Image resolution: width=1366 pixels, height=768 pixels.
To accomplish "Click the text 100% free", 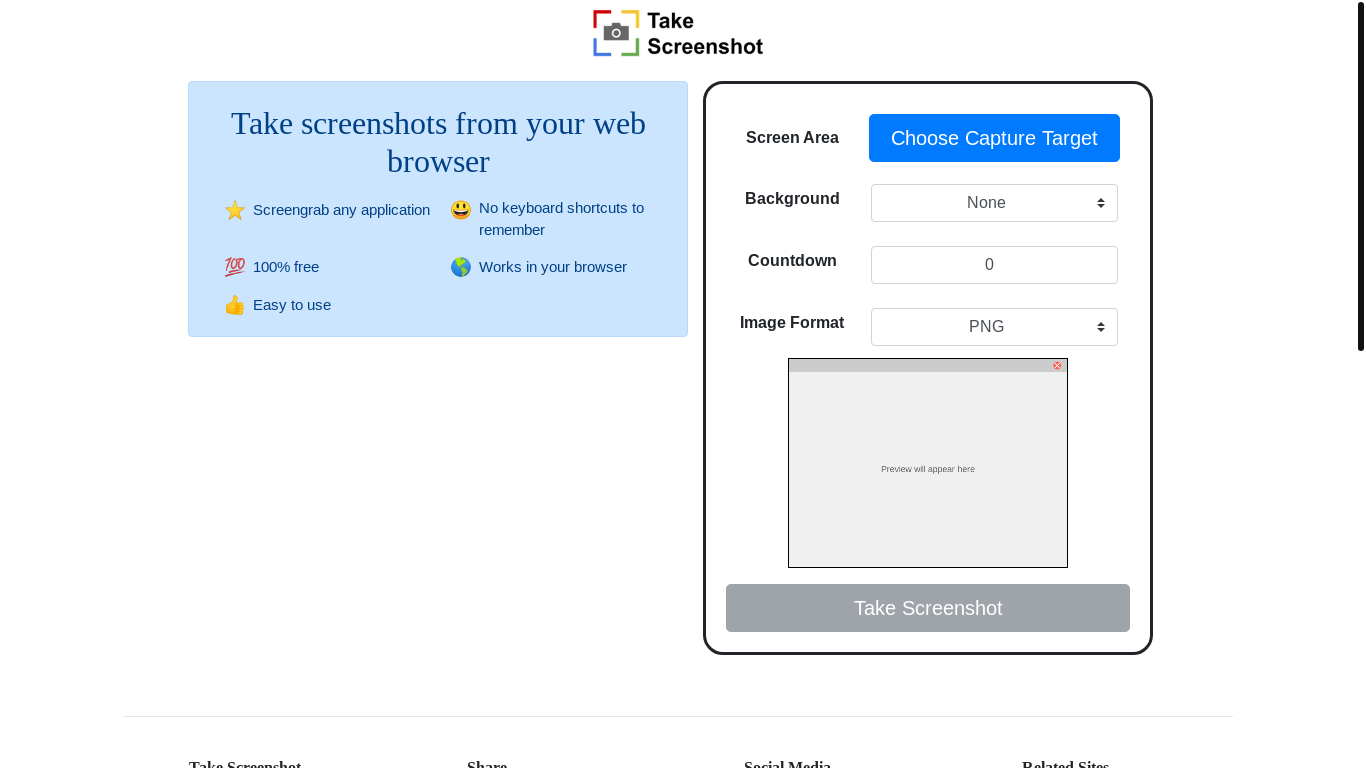I will (x=286, y=267).
